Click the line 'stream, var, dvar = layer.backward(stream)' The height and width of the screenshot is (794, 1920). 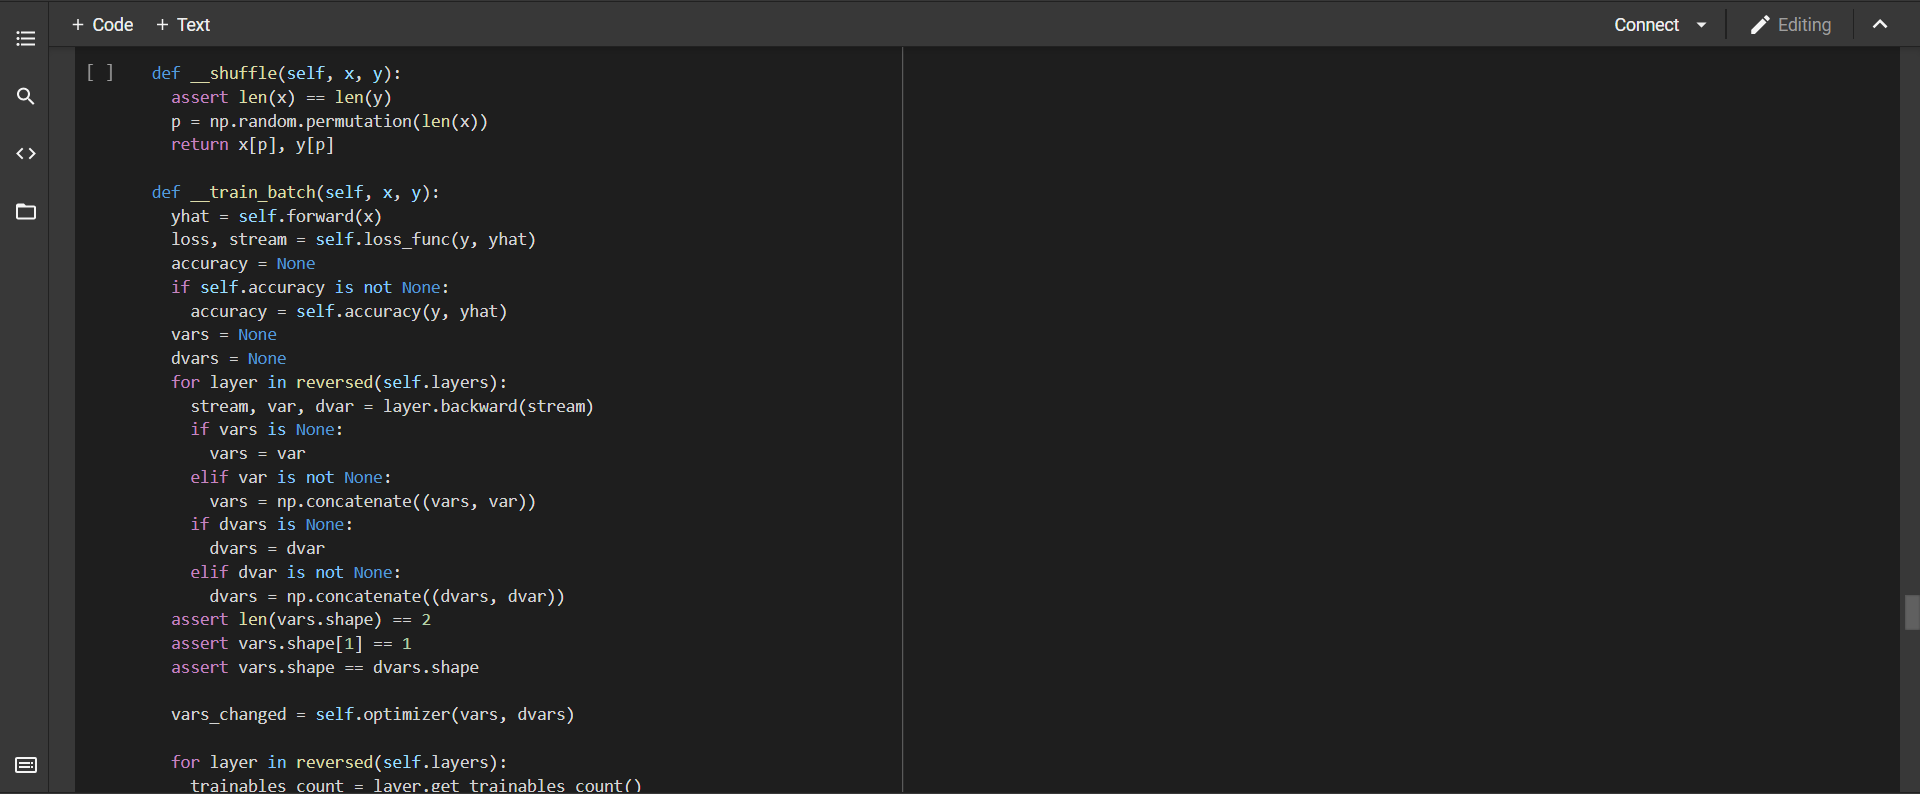click(x=392, y=406)
